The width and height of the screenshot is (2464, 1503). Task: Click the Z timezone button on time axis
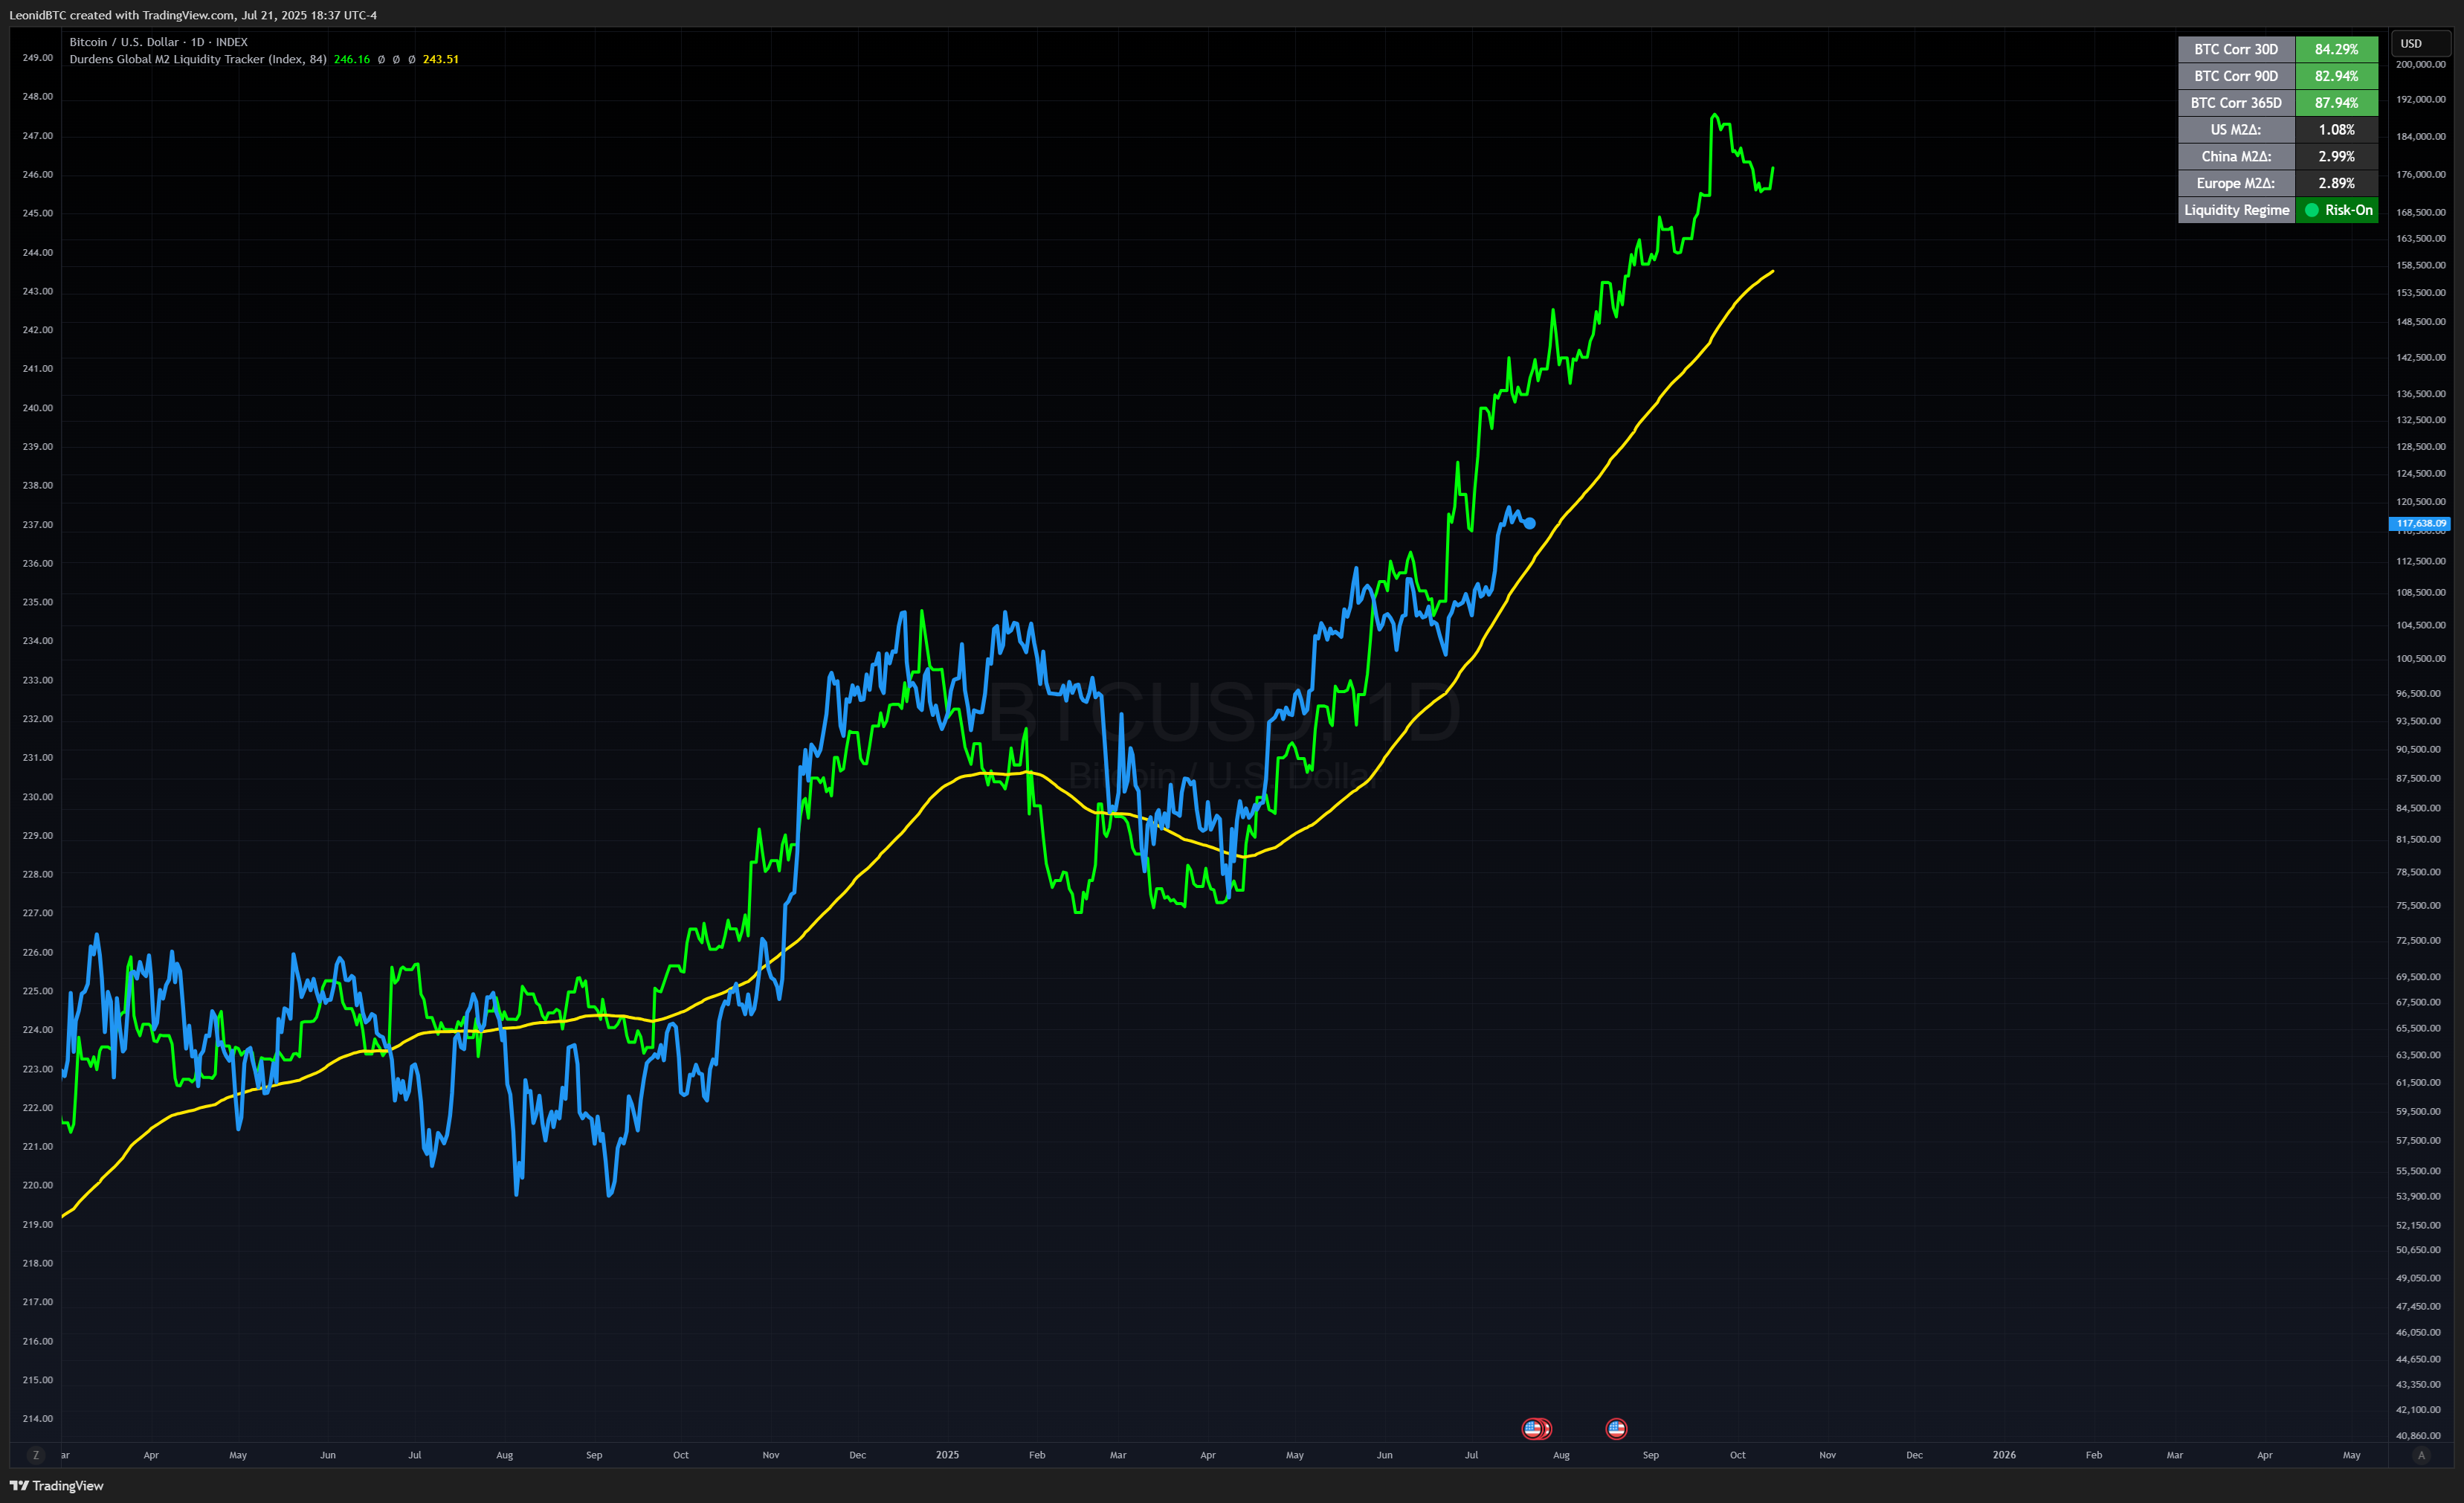click(36, 1455)
